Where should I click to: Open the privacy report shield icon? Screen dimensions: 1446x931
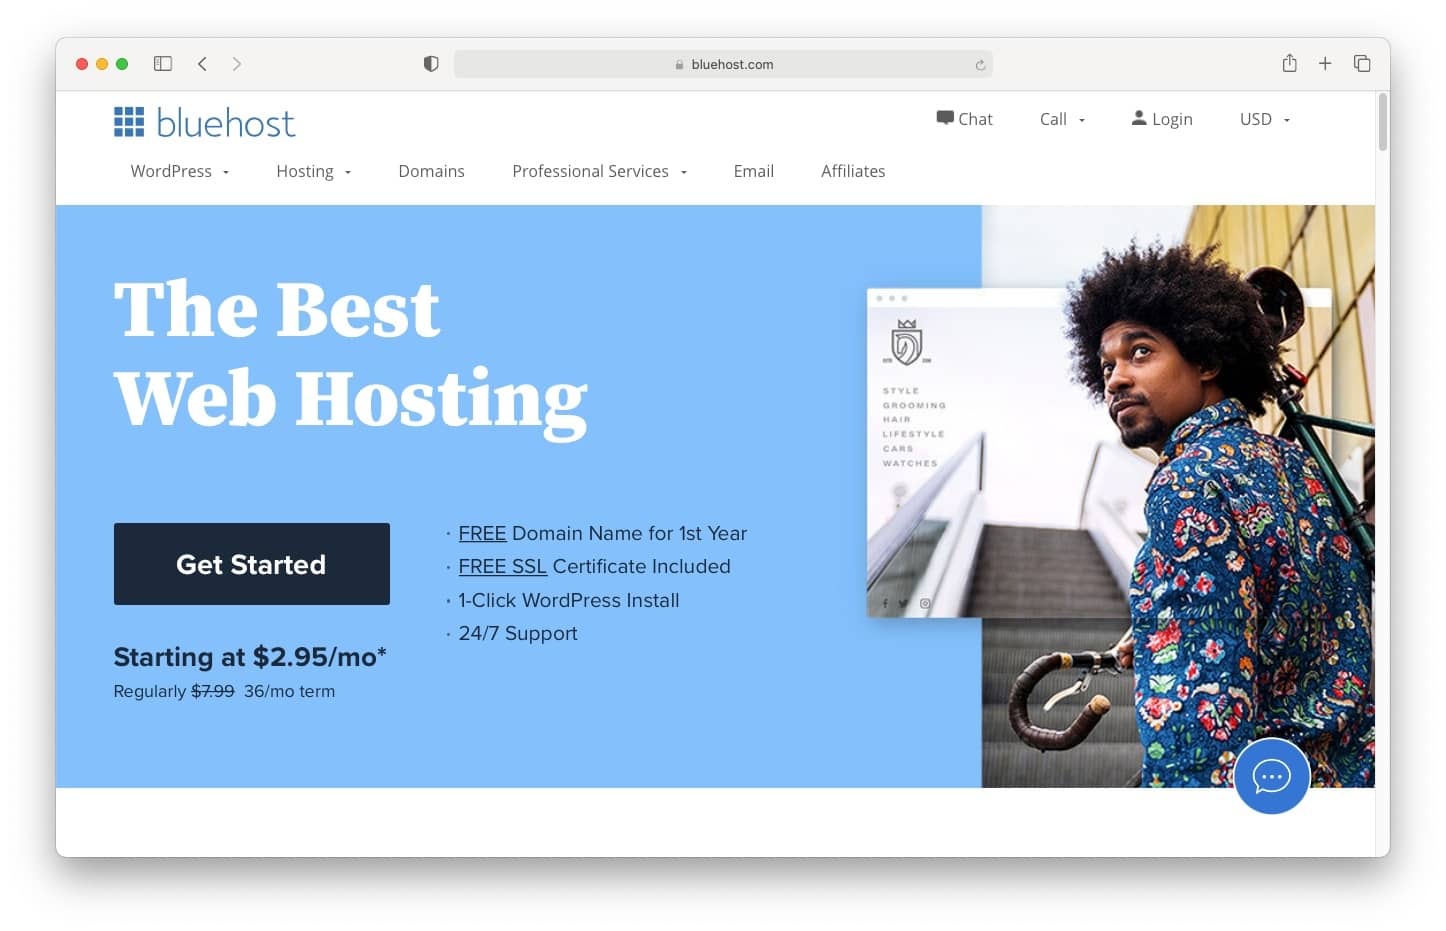tap(431, 64)
